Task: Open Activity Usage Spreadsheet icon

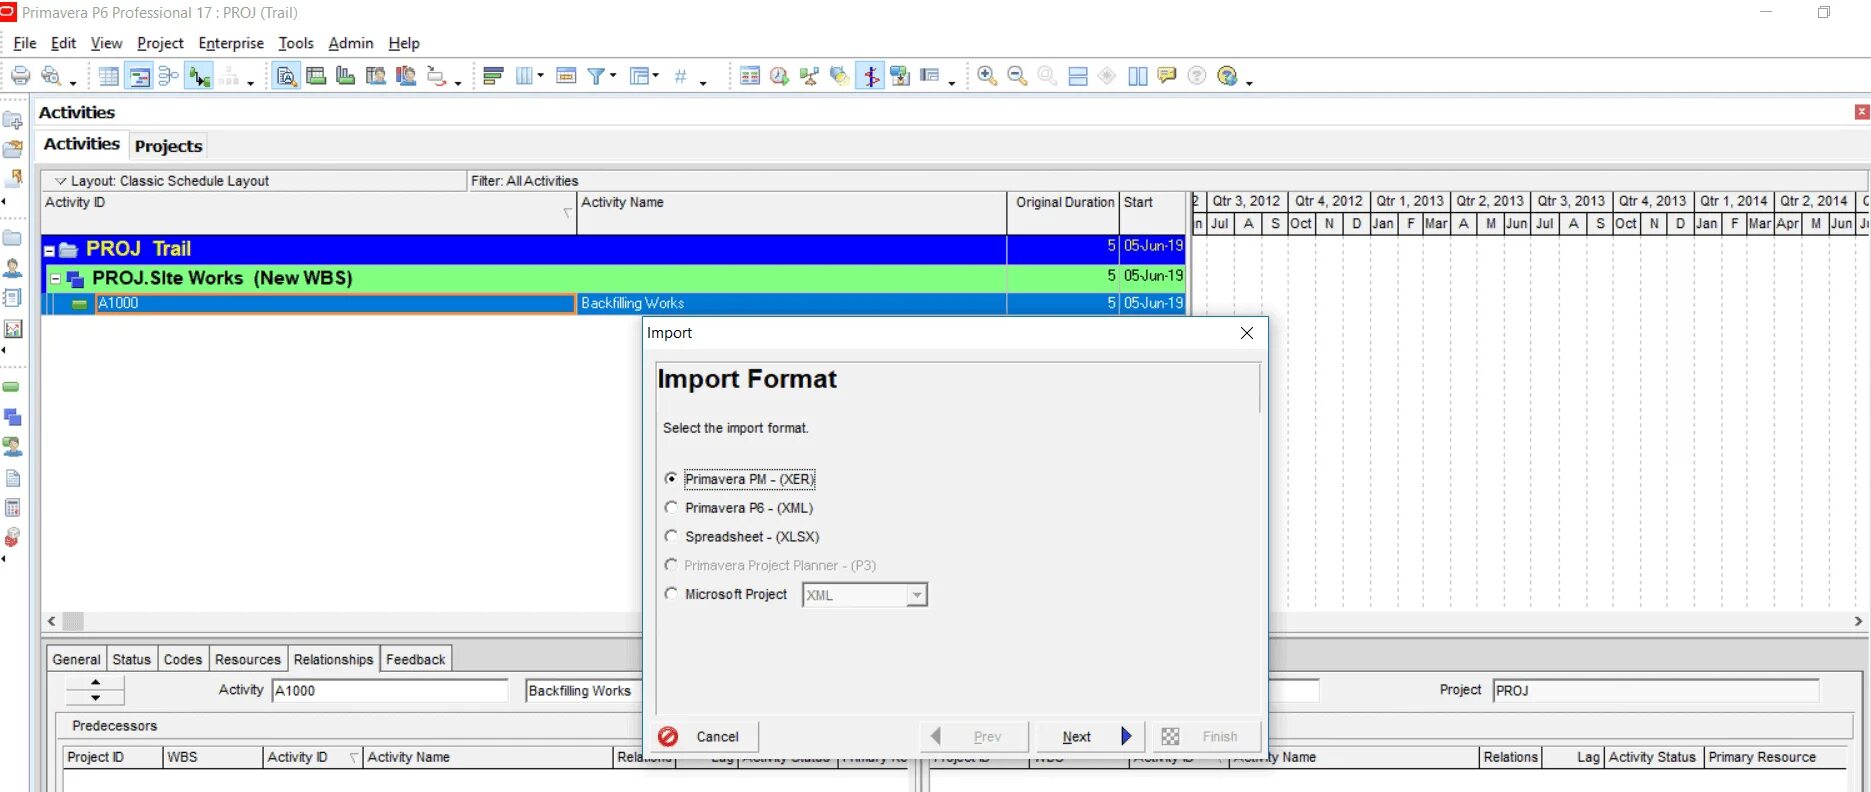Action: tap(316, 76)
